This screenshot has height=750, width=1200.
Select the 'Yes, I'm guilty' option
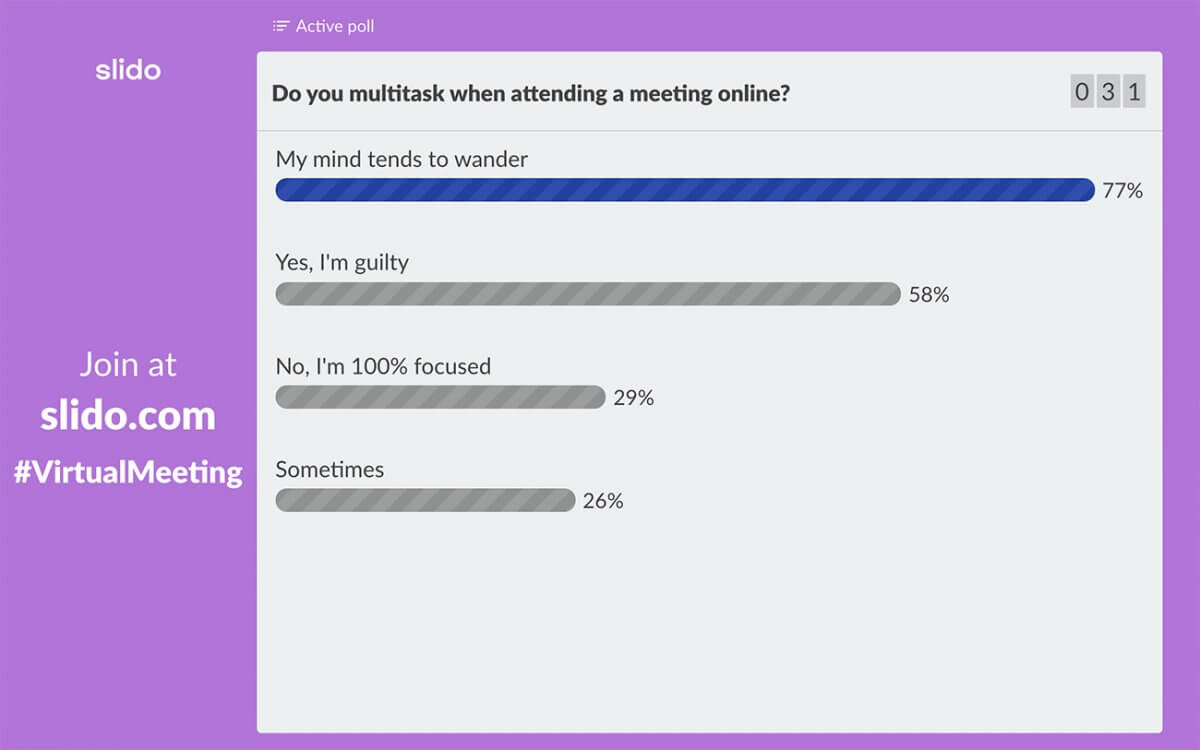pos(343,263)
